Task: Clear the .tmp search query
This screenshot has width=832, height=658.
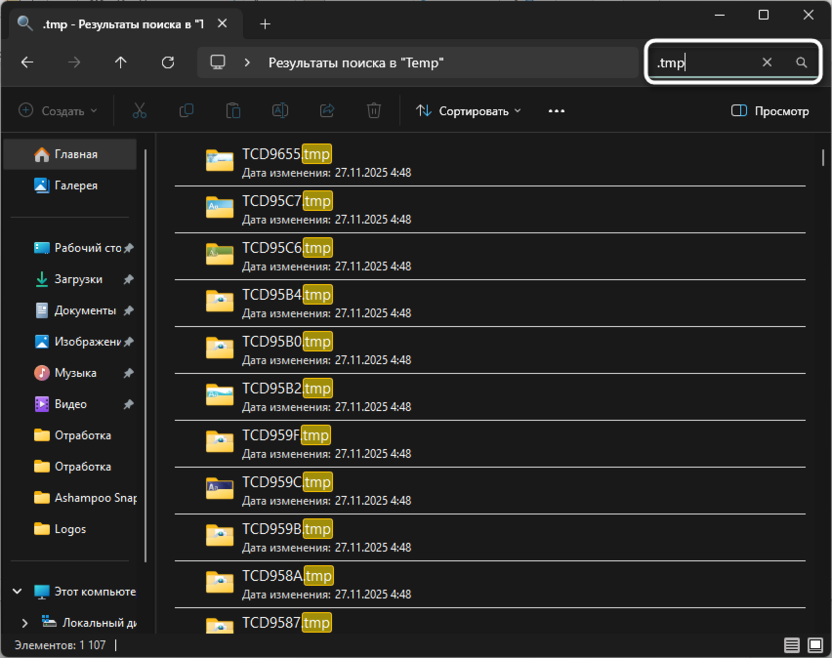Action: [x=767, y=62]
